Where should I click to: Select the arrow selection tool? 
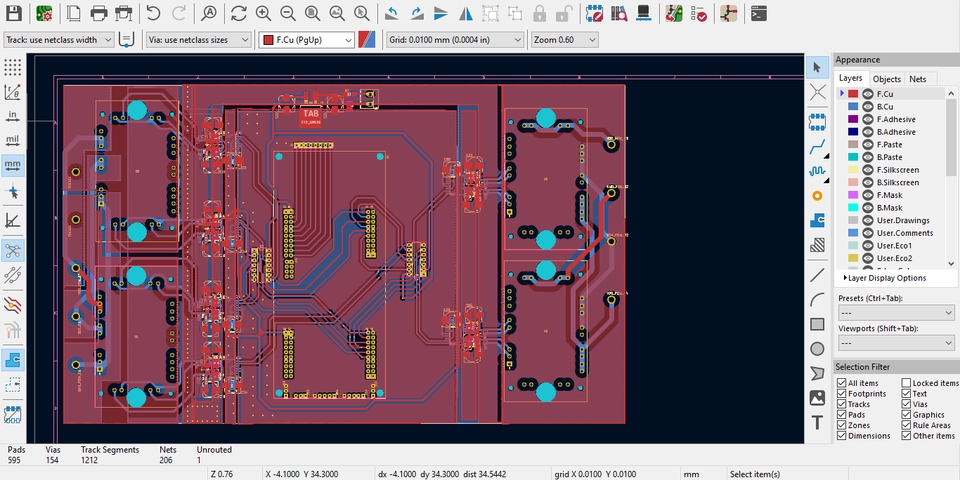point(817,67)
